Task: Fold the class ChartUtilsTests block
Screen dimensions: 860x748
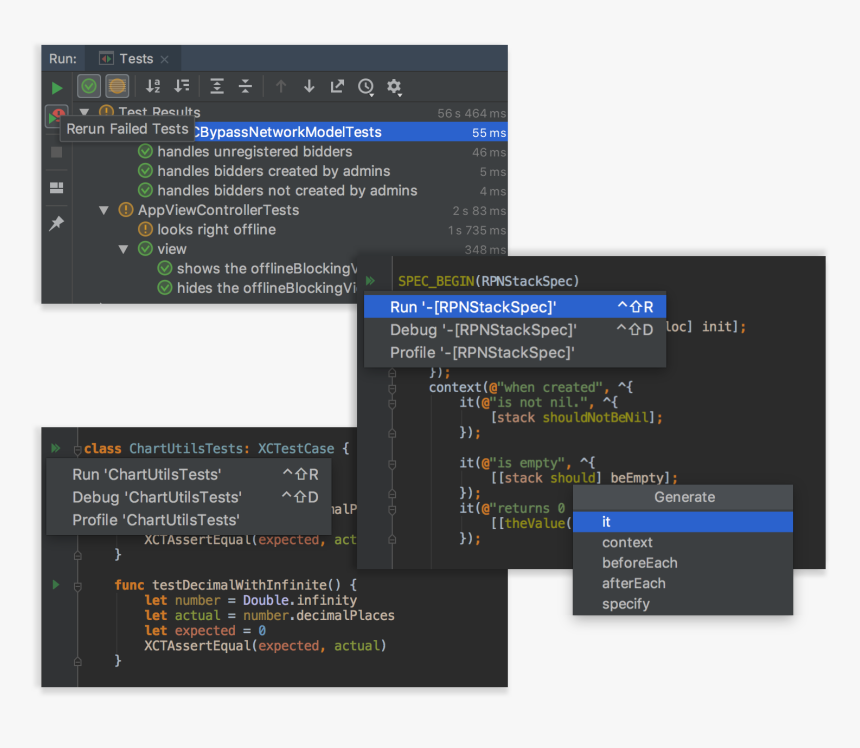Action: pyautogui.click(x=78, y=450)
